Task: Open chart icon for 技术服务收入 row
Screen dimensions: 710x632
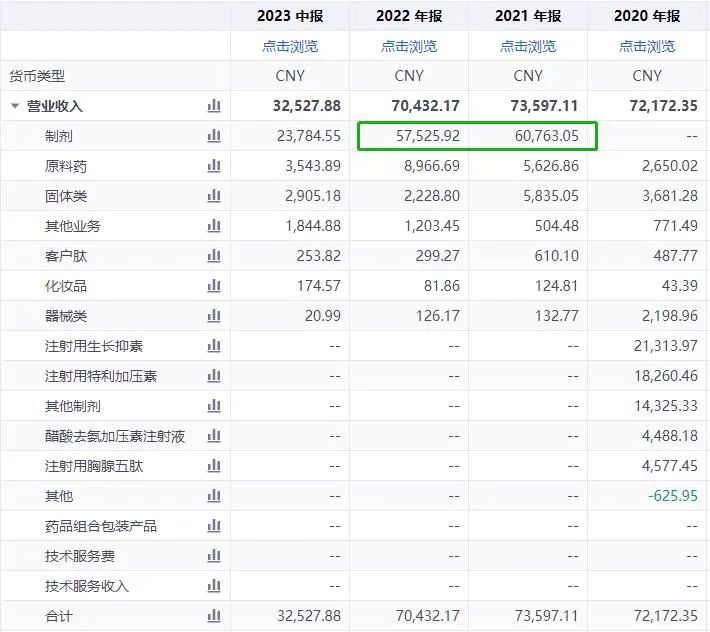Action: pos(214,586)
